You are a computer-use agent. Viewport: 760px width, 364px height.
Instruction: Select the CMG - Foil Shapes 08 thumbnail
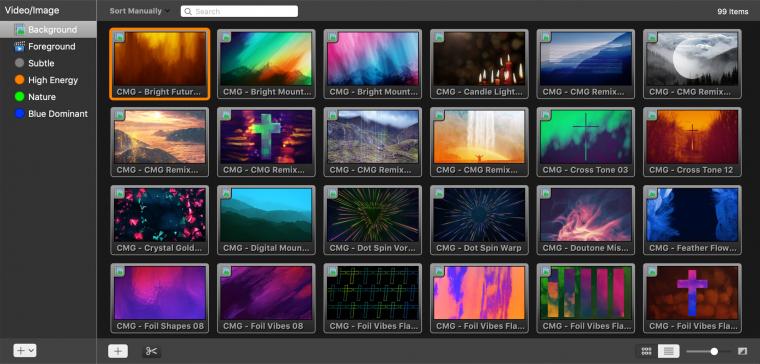pos(160,298)
